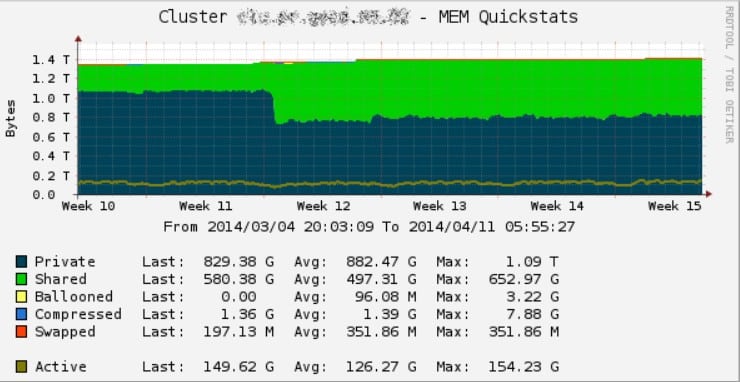Screen dimensions: 740x382
Task: Click the 'Compressed' legend label
Action: tap(78, 314)
